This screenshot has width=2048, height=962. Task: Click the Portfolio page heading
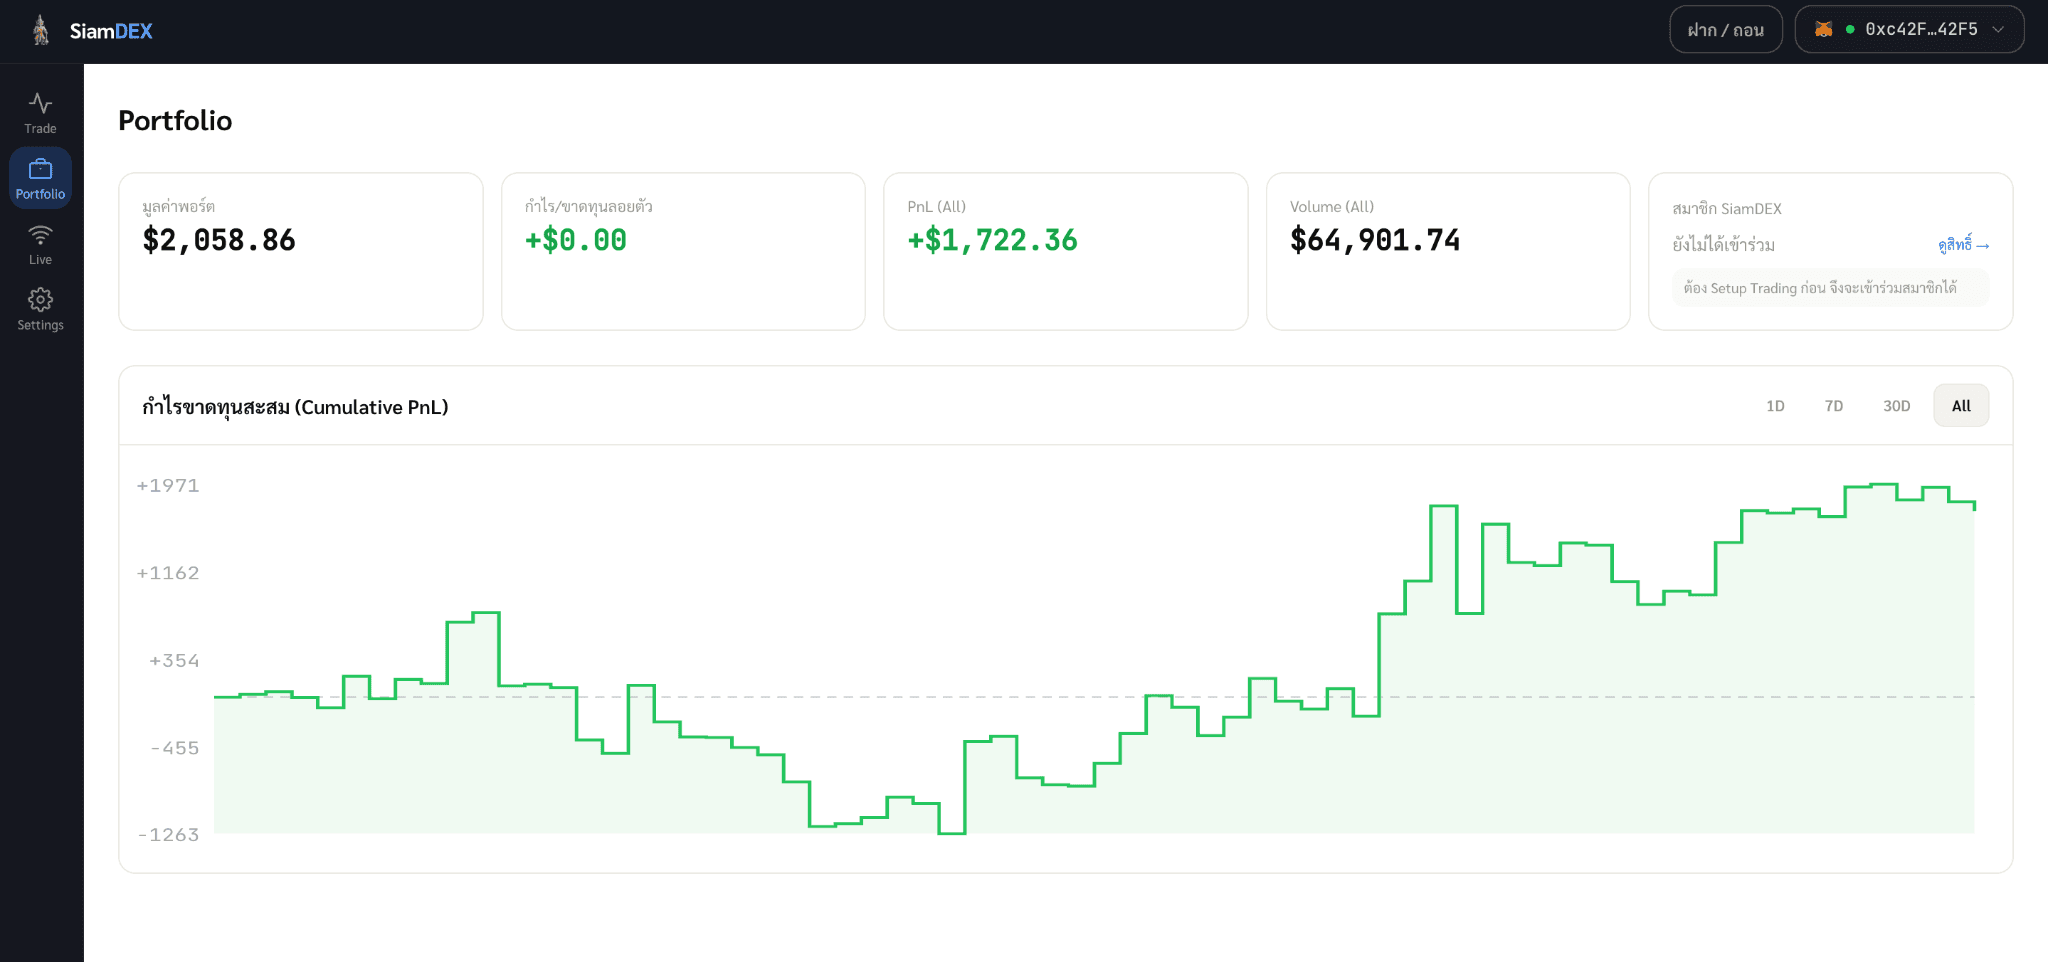pyautogui.click(x=175, y=121)
